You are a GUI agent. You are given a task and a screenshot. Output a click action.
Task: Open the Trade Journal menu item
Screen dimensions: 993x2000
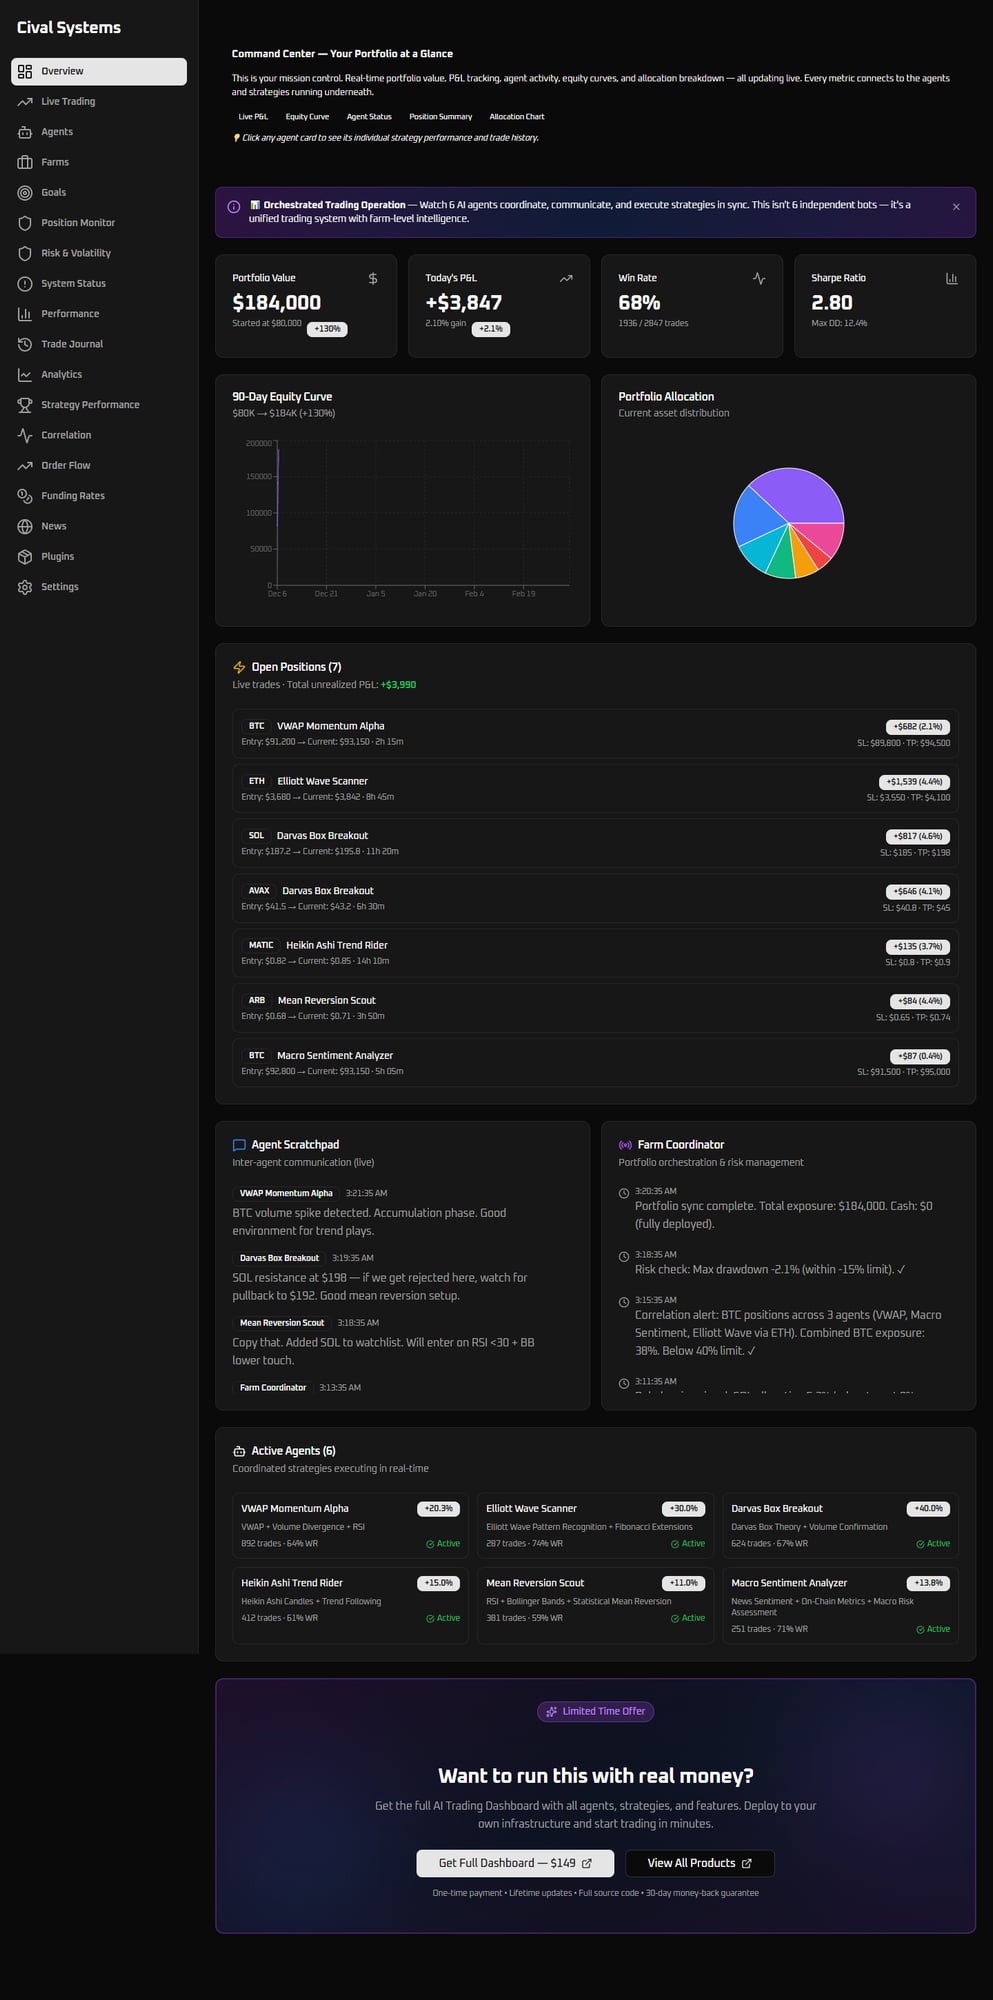(72, 344)
